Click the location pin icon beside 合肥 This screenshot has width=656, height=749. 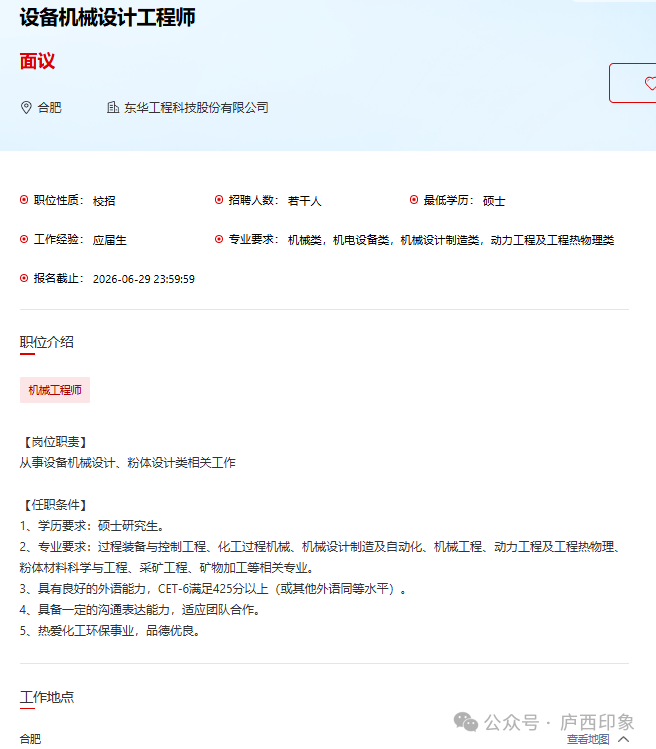click(x=26, y=107)
